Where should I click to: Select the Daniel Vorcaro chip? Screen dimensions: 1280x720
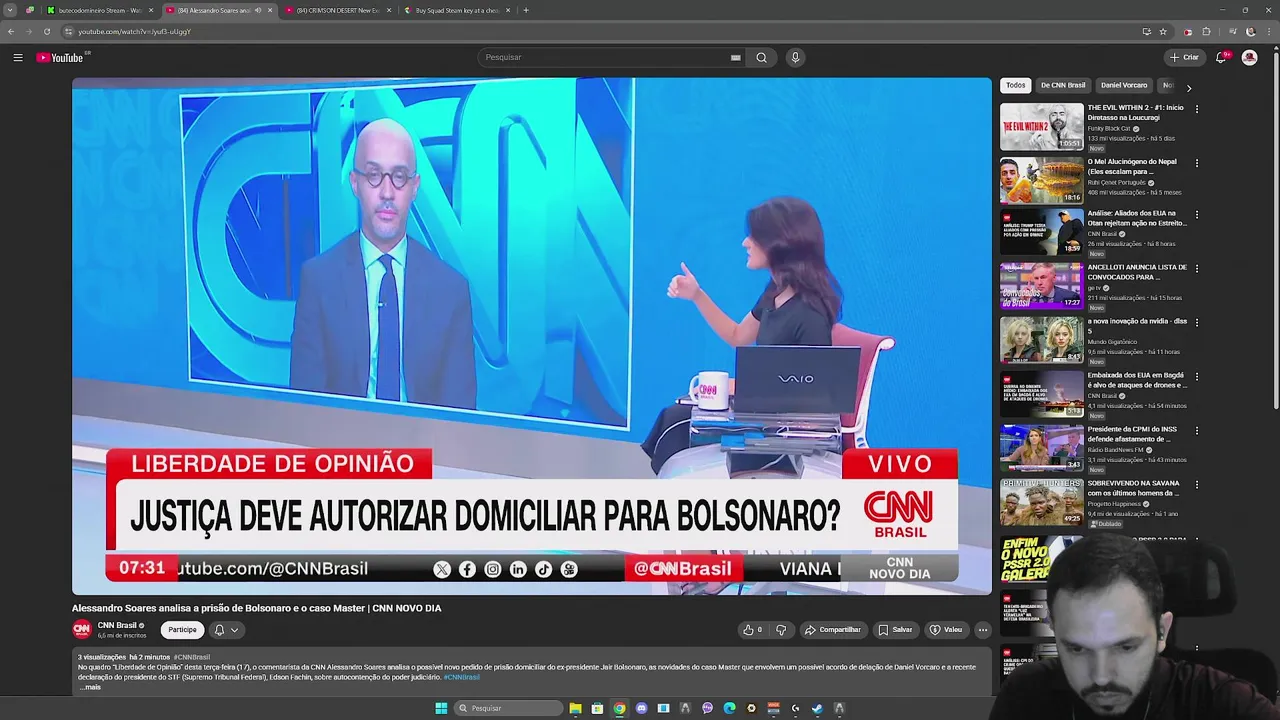tap(1124, 85)
